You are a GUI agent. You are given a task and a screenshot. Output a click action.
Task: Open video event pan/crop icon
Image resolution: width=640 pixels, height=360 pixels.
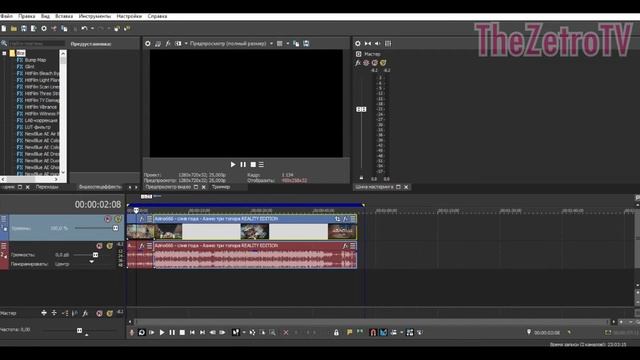338,219
